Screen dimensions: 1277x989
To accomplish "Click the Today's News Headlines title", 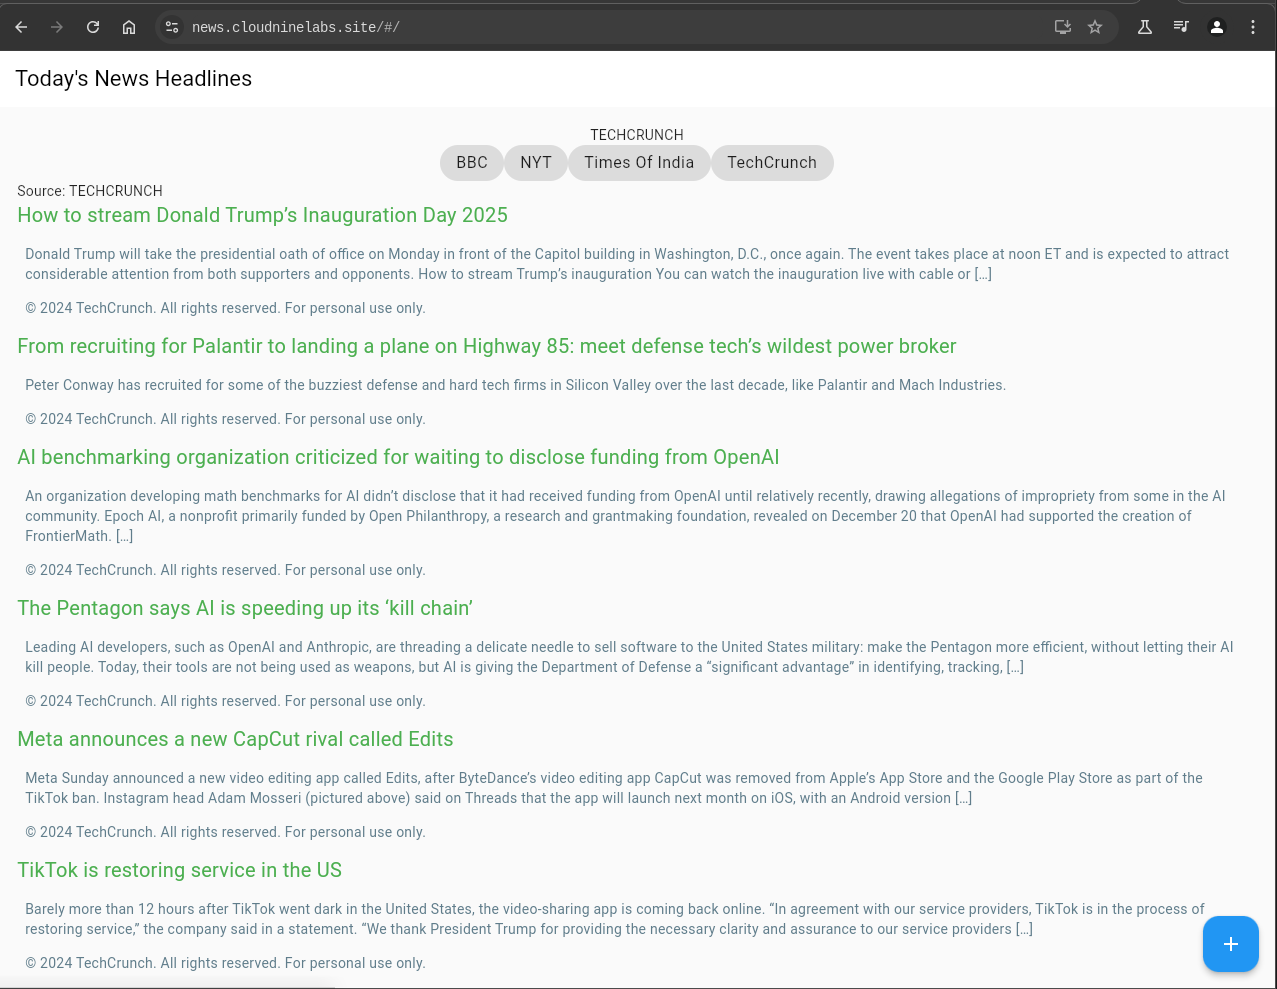I will tap(134, 79).
